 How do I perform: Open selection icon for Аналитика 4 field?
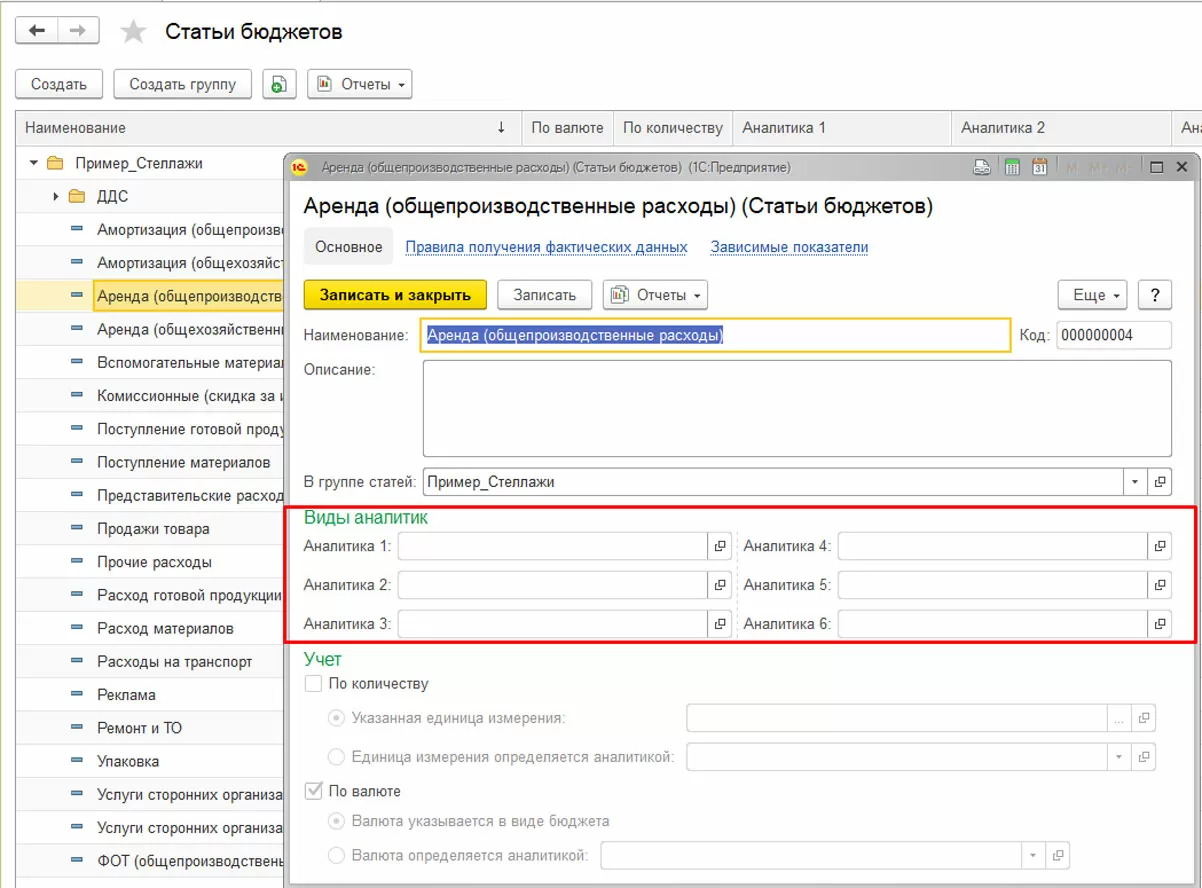[1159, 546]
